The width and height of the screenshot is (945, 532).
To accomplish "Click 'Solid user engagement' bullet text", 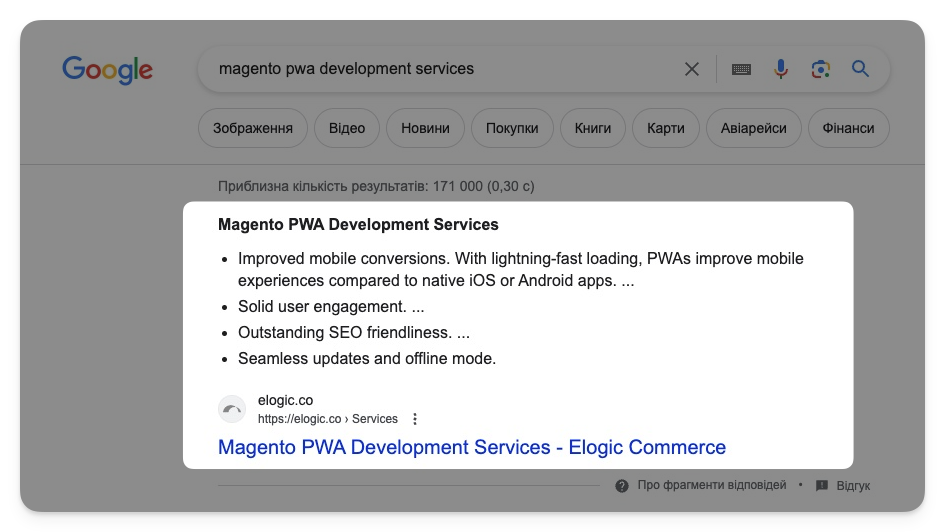I will (331, 307).
